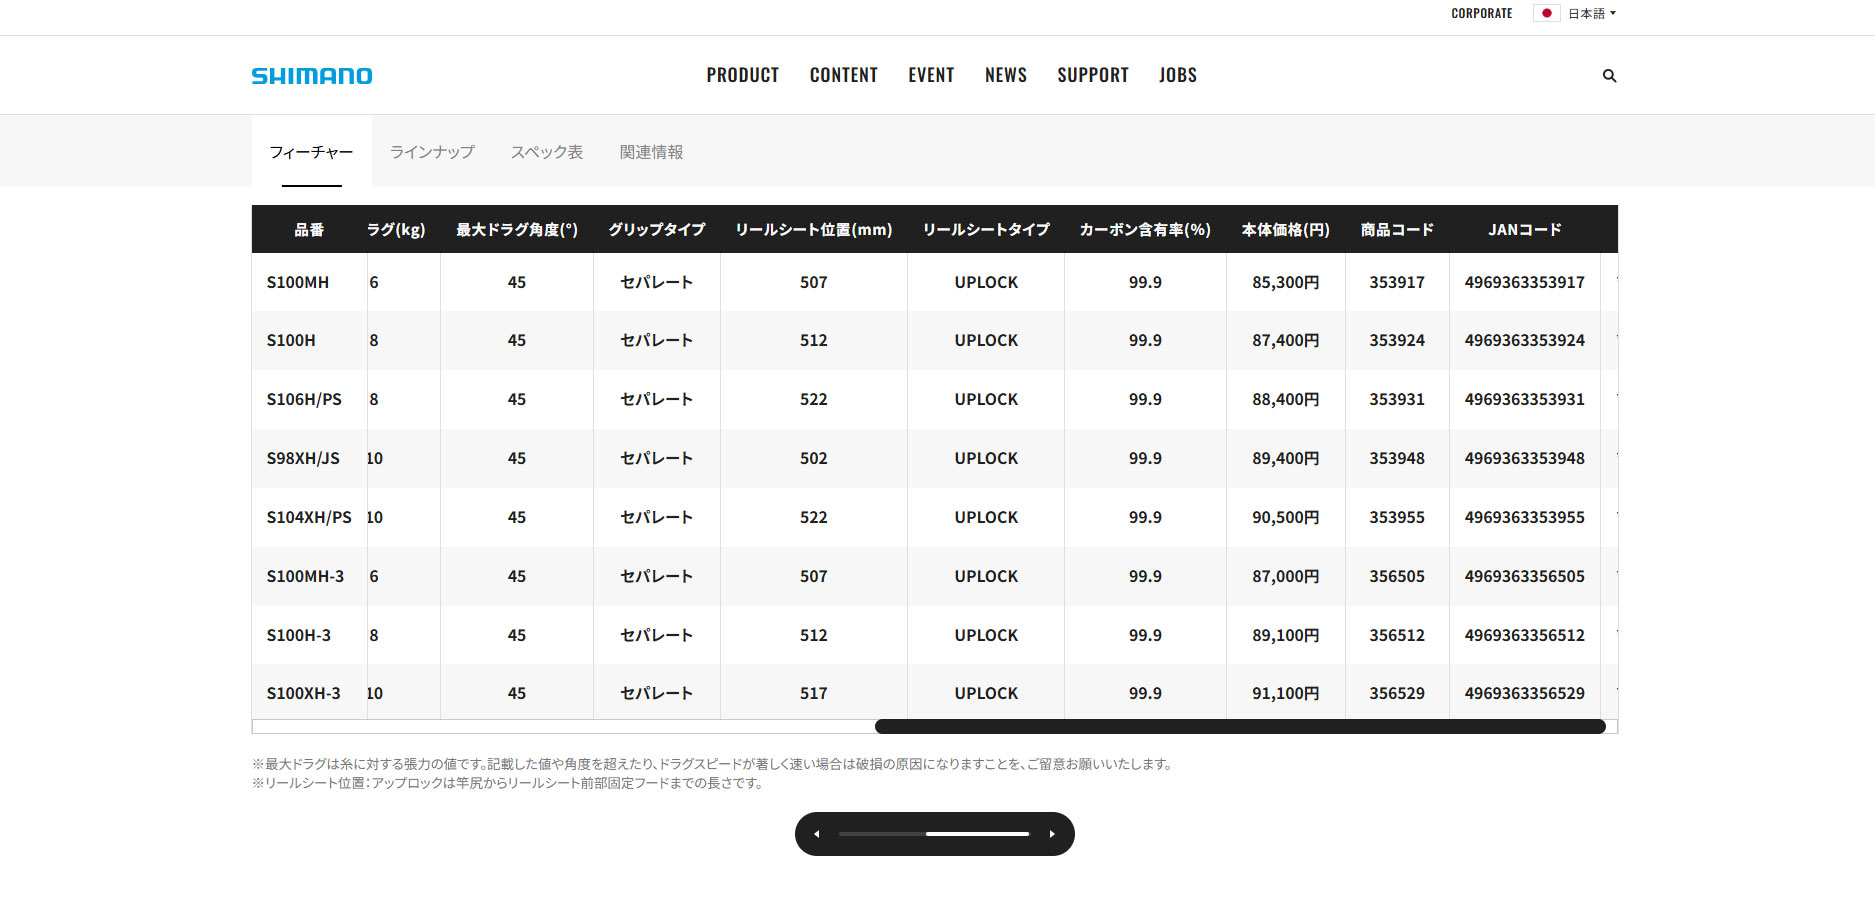Click the グリップタイプ column header
The image size is (1875, 898).
click(x=657, y=230)
